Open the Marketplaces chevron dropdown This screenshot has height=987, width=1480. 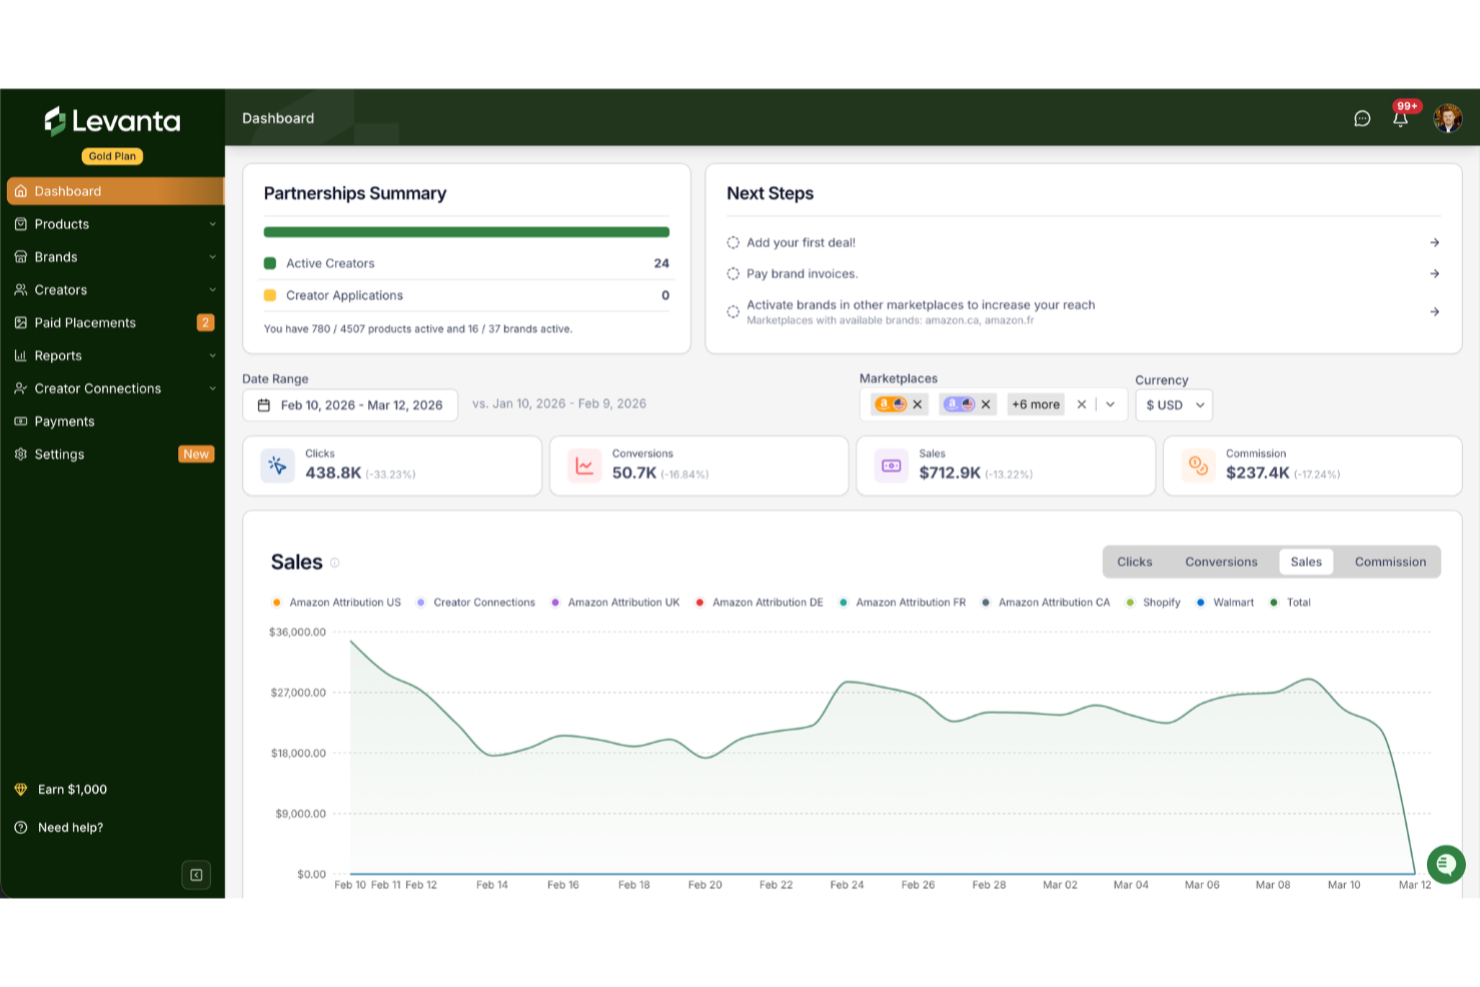[1110, 404]
